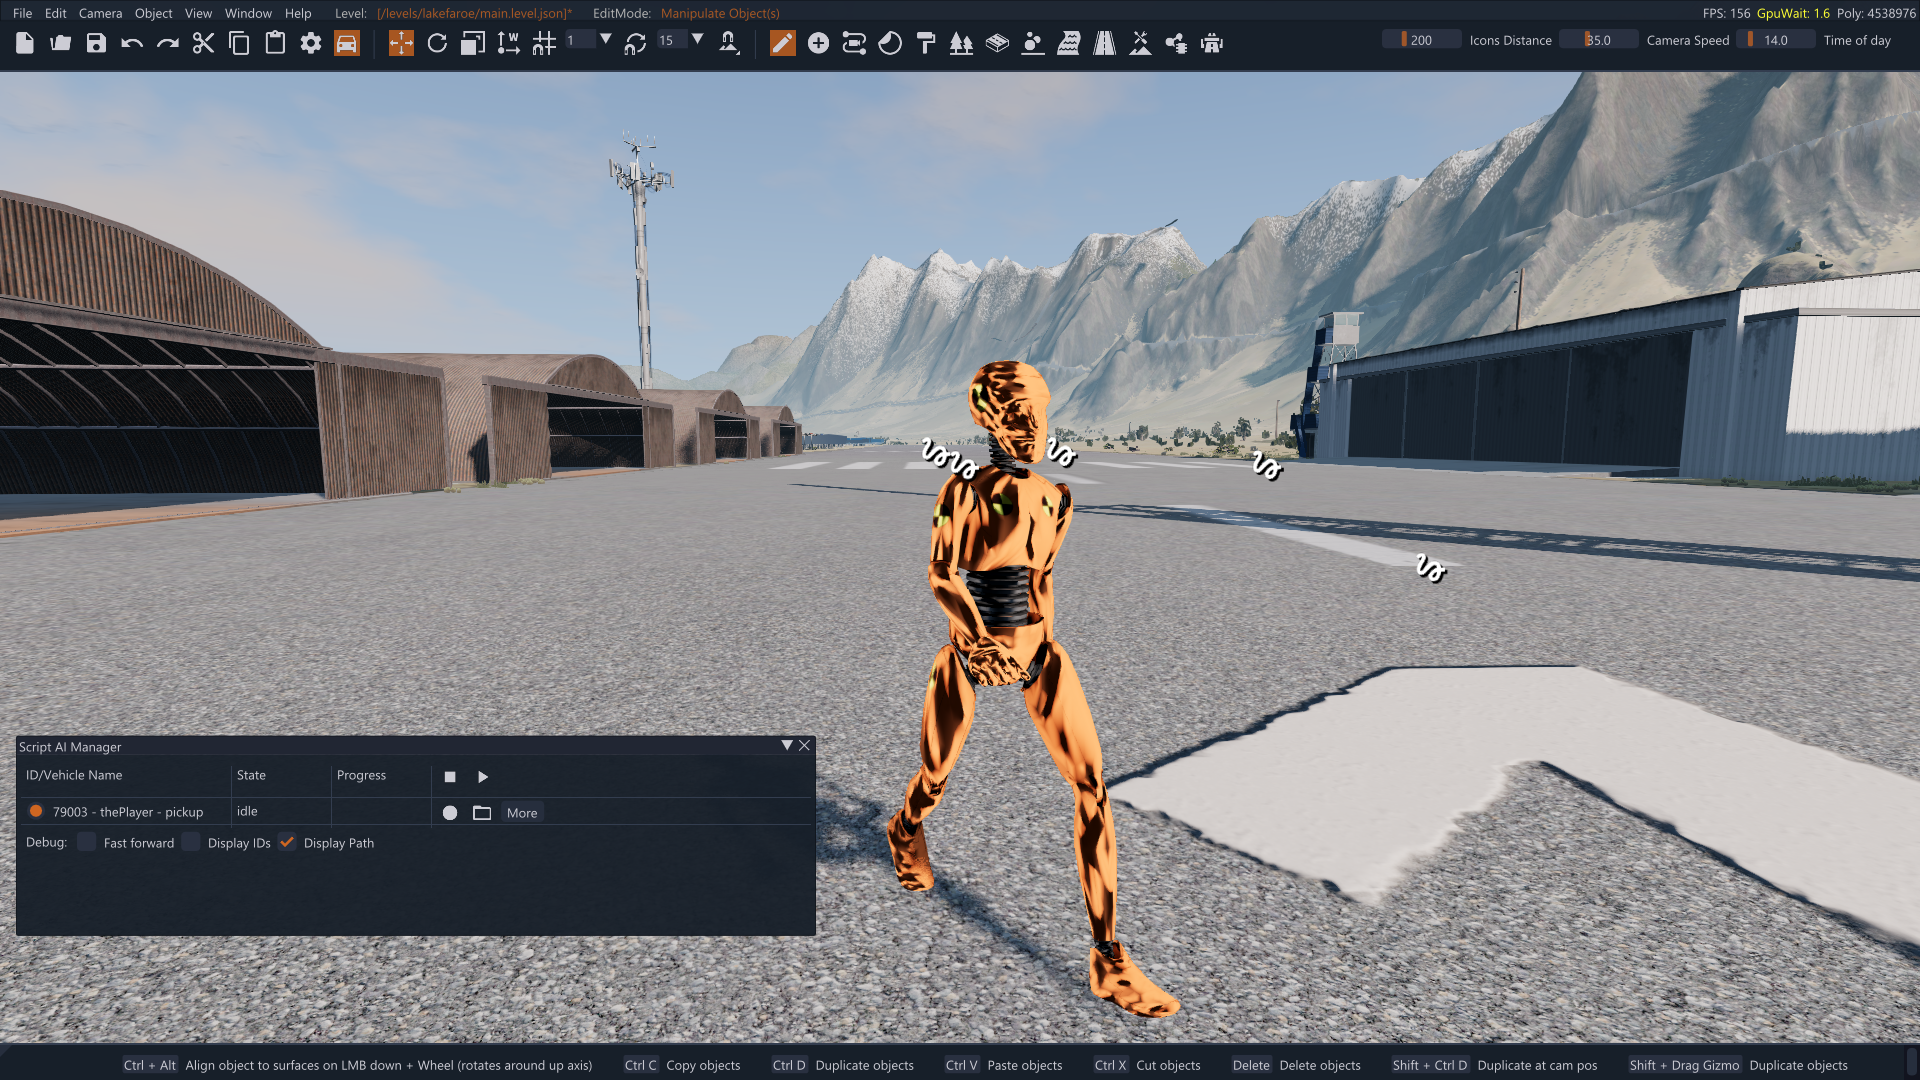This screenshot has height=1080, width=1920.
Task: Select the 79003 - thePlayer - pickup row
Action: 128,812
